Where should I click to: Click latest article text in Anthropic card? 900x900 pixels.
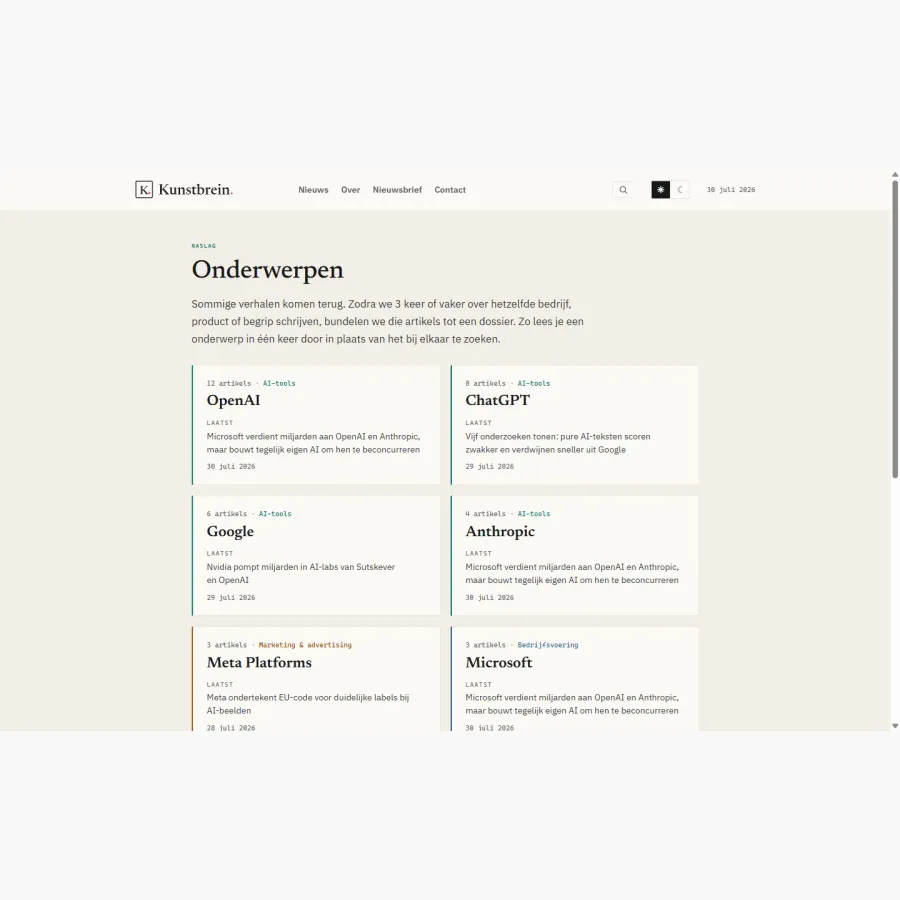572,573
